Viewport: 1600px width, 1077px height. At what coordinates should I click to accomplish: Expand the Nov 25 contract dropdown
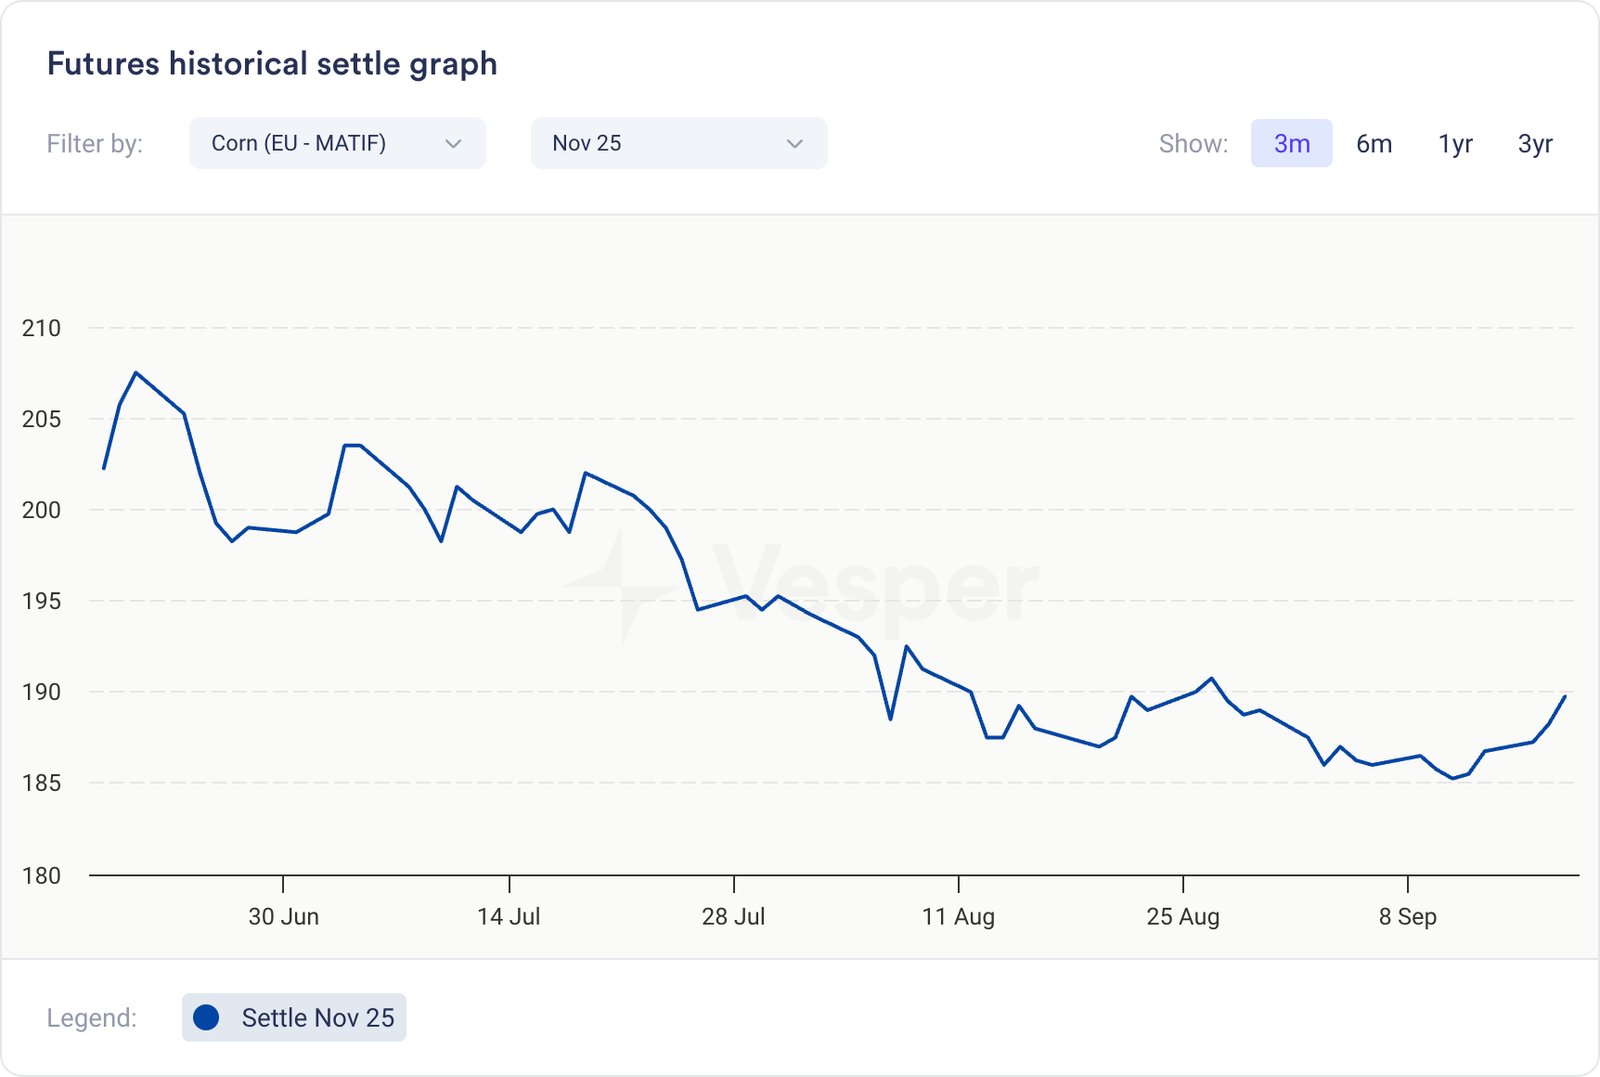click(x=678, y=143)
